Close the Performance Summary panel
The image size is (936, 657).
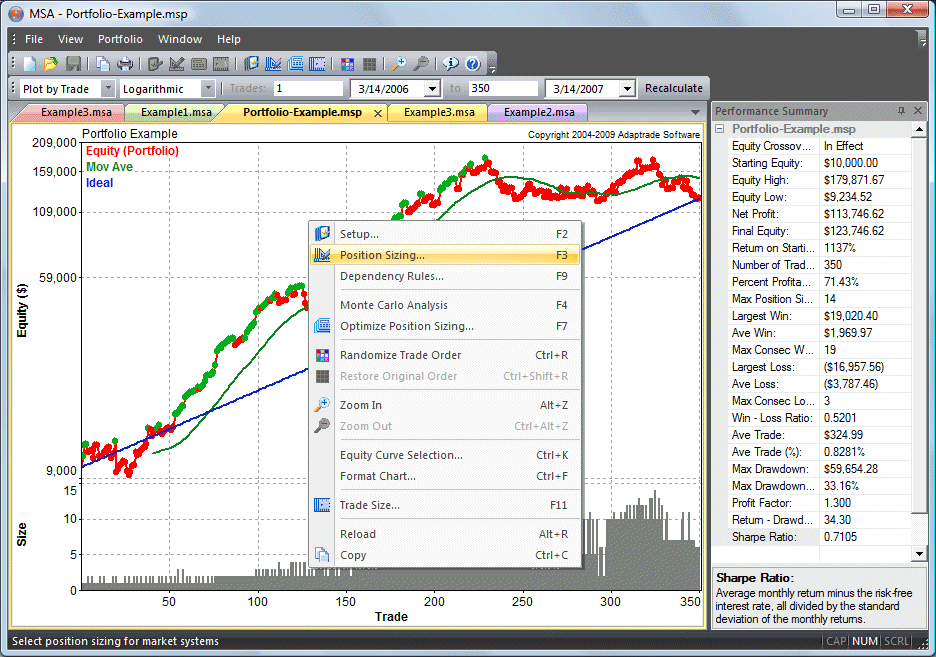coord(918,110)
